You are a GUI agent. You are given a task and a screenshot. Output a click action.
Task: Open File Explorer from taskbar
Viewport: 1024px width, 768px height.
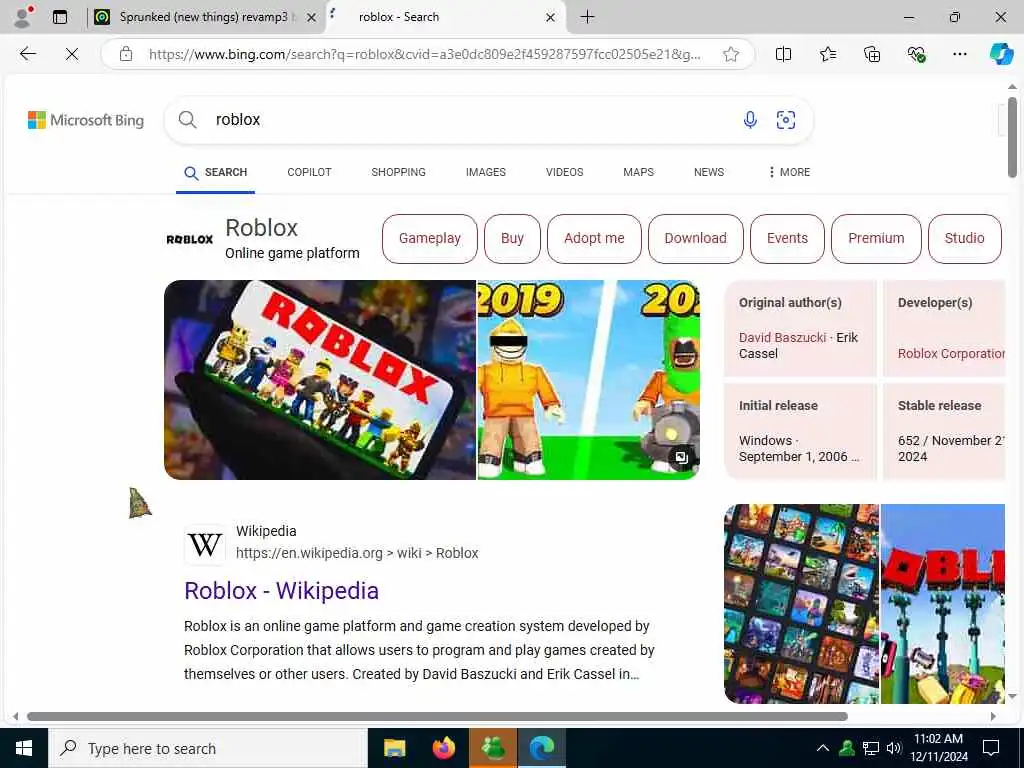[x=394, y=748]
